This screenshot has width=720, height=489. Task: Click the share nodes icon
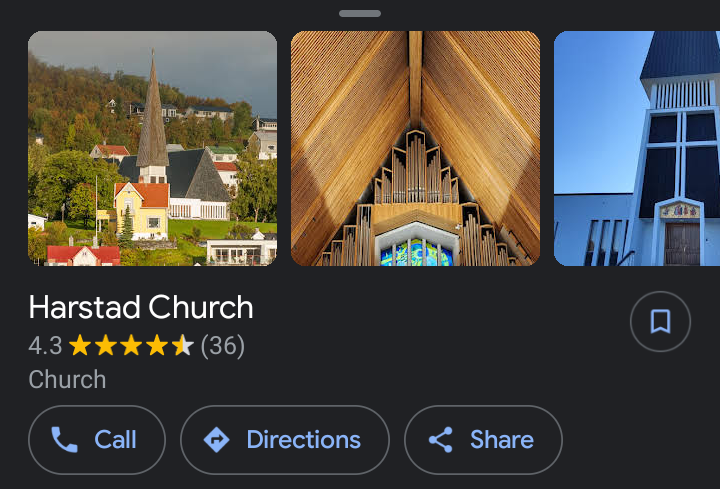click(440, 440)
